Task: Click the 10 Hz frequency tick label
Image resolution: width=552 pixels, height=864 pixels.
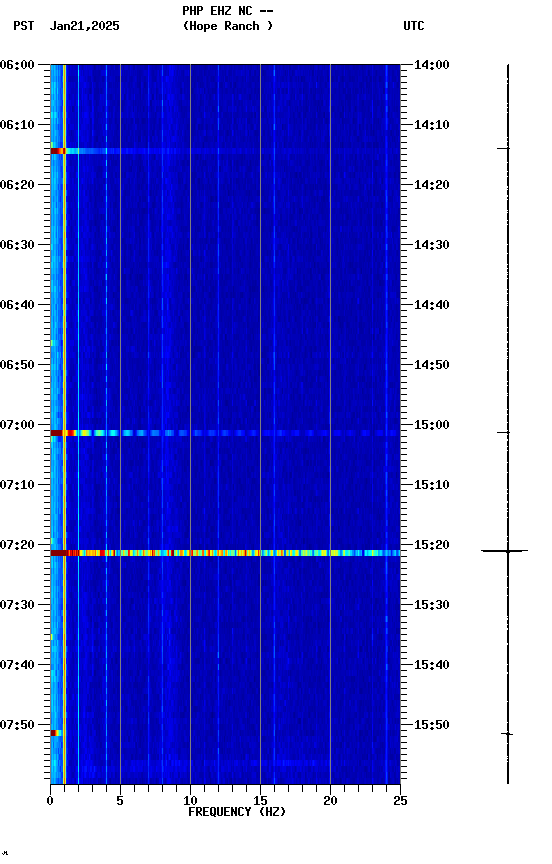Action: tap(190, 801)
